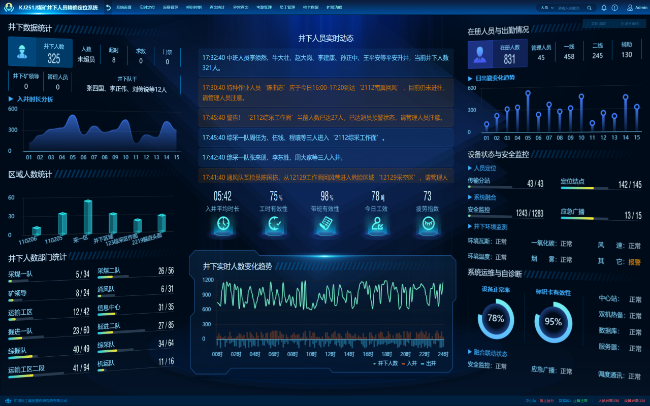Click the 疲劳指数 icon
650x406 pixels.
coord(427,225)
